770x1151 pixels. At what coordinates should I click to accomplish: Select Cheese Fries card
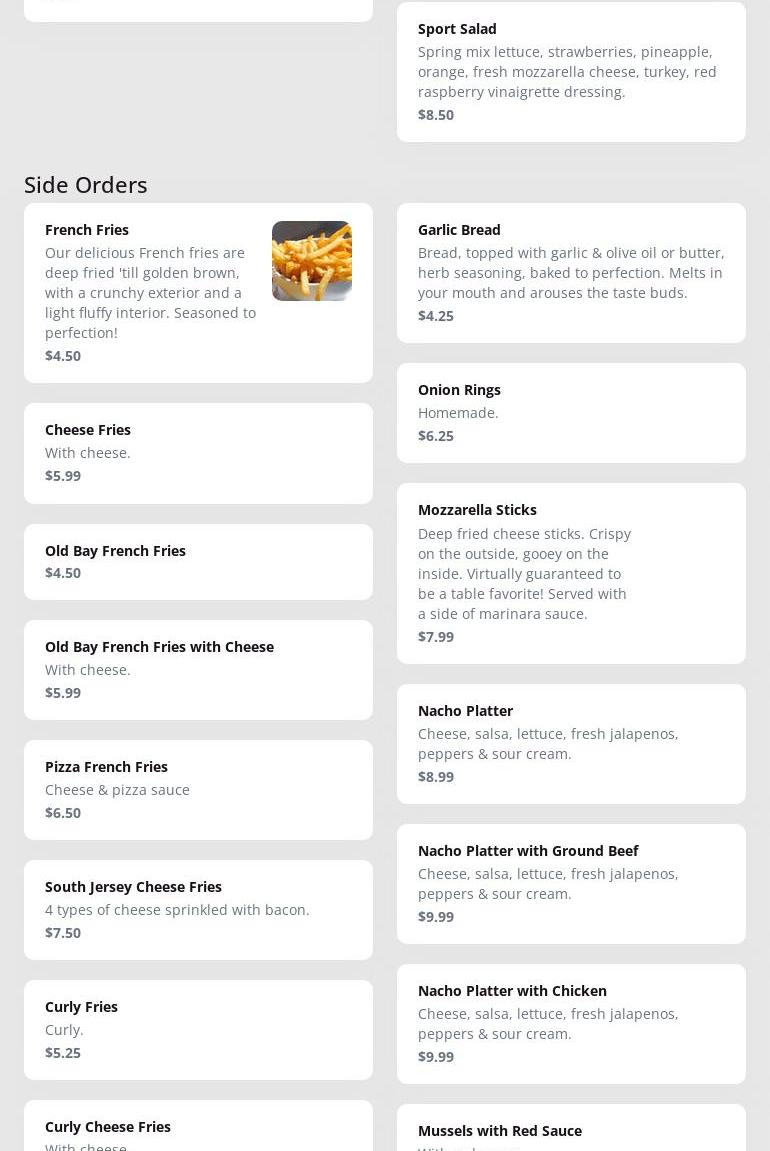[198, 453]
